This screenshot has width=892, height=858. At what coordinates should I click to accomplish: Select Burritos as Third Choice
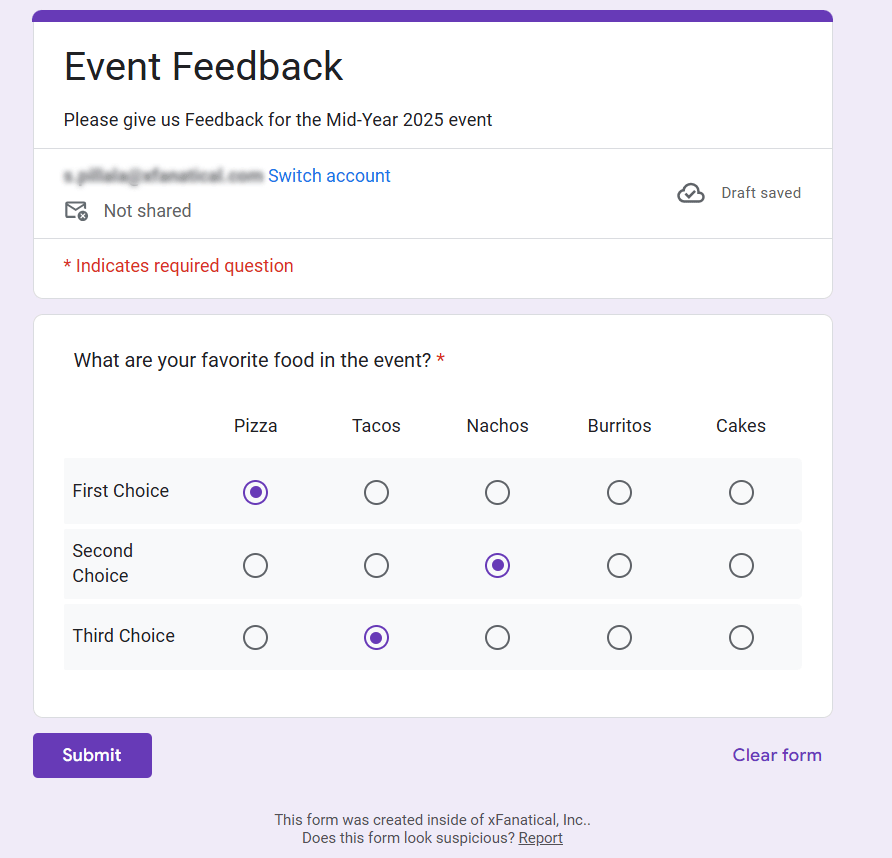pos(619,637)
